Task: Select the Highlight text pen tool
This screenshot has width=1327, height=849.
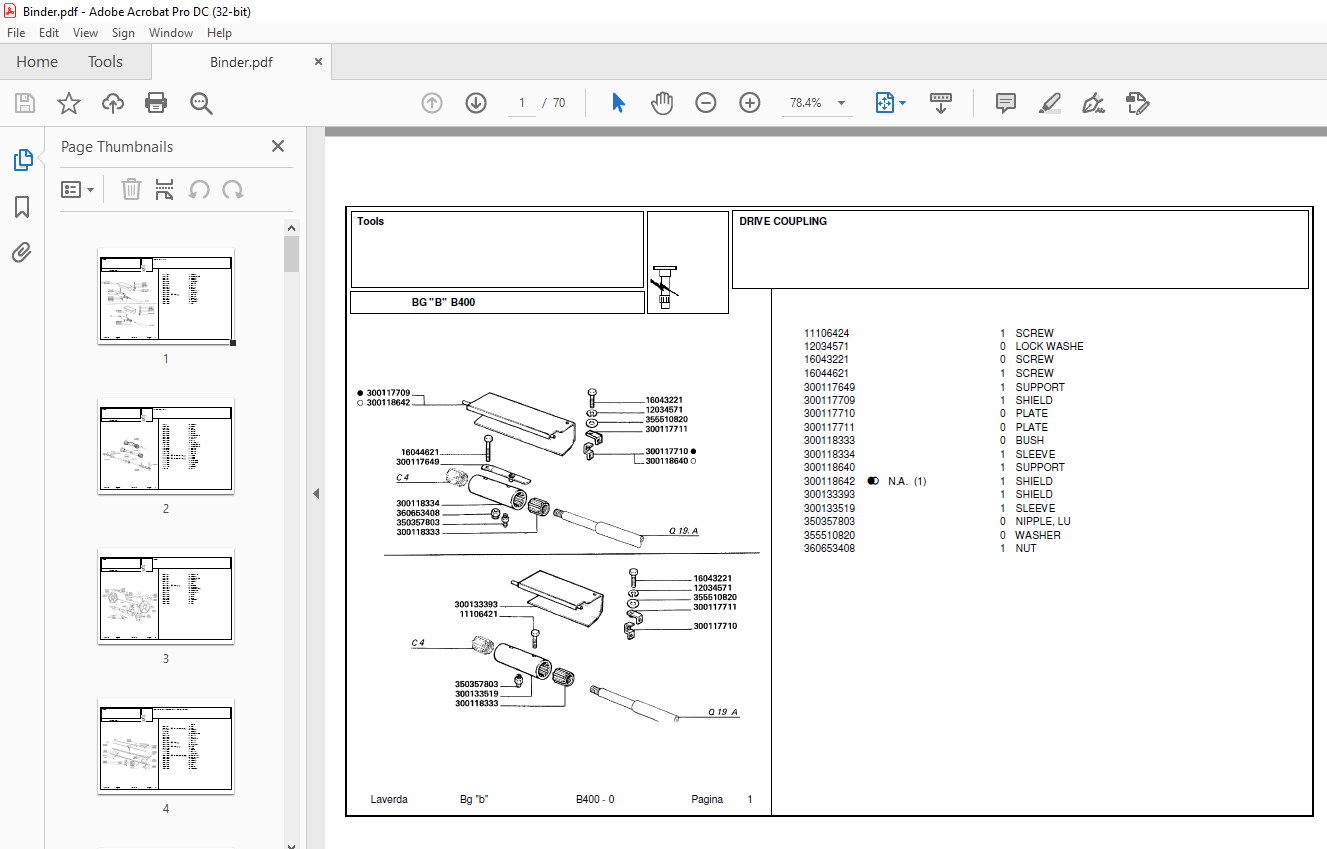Action: (1050, 103)
